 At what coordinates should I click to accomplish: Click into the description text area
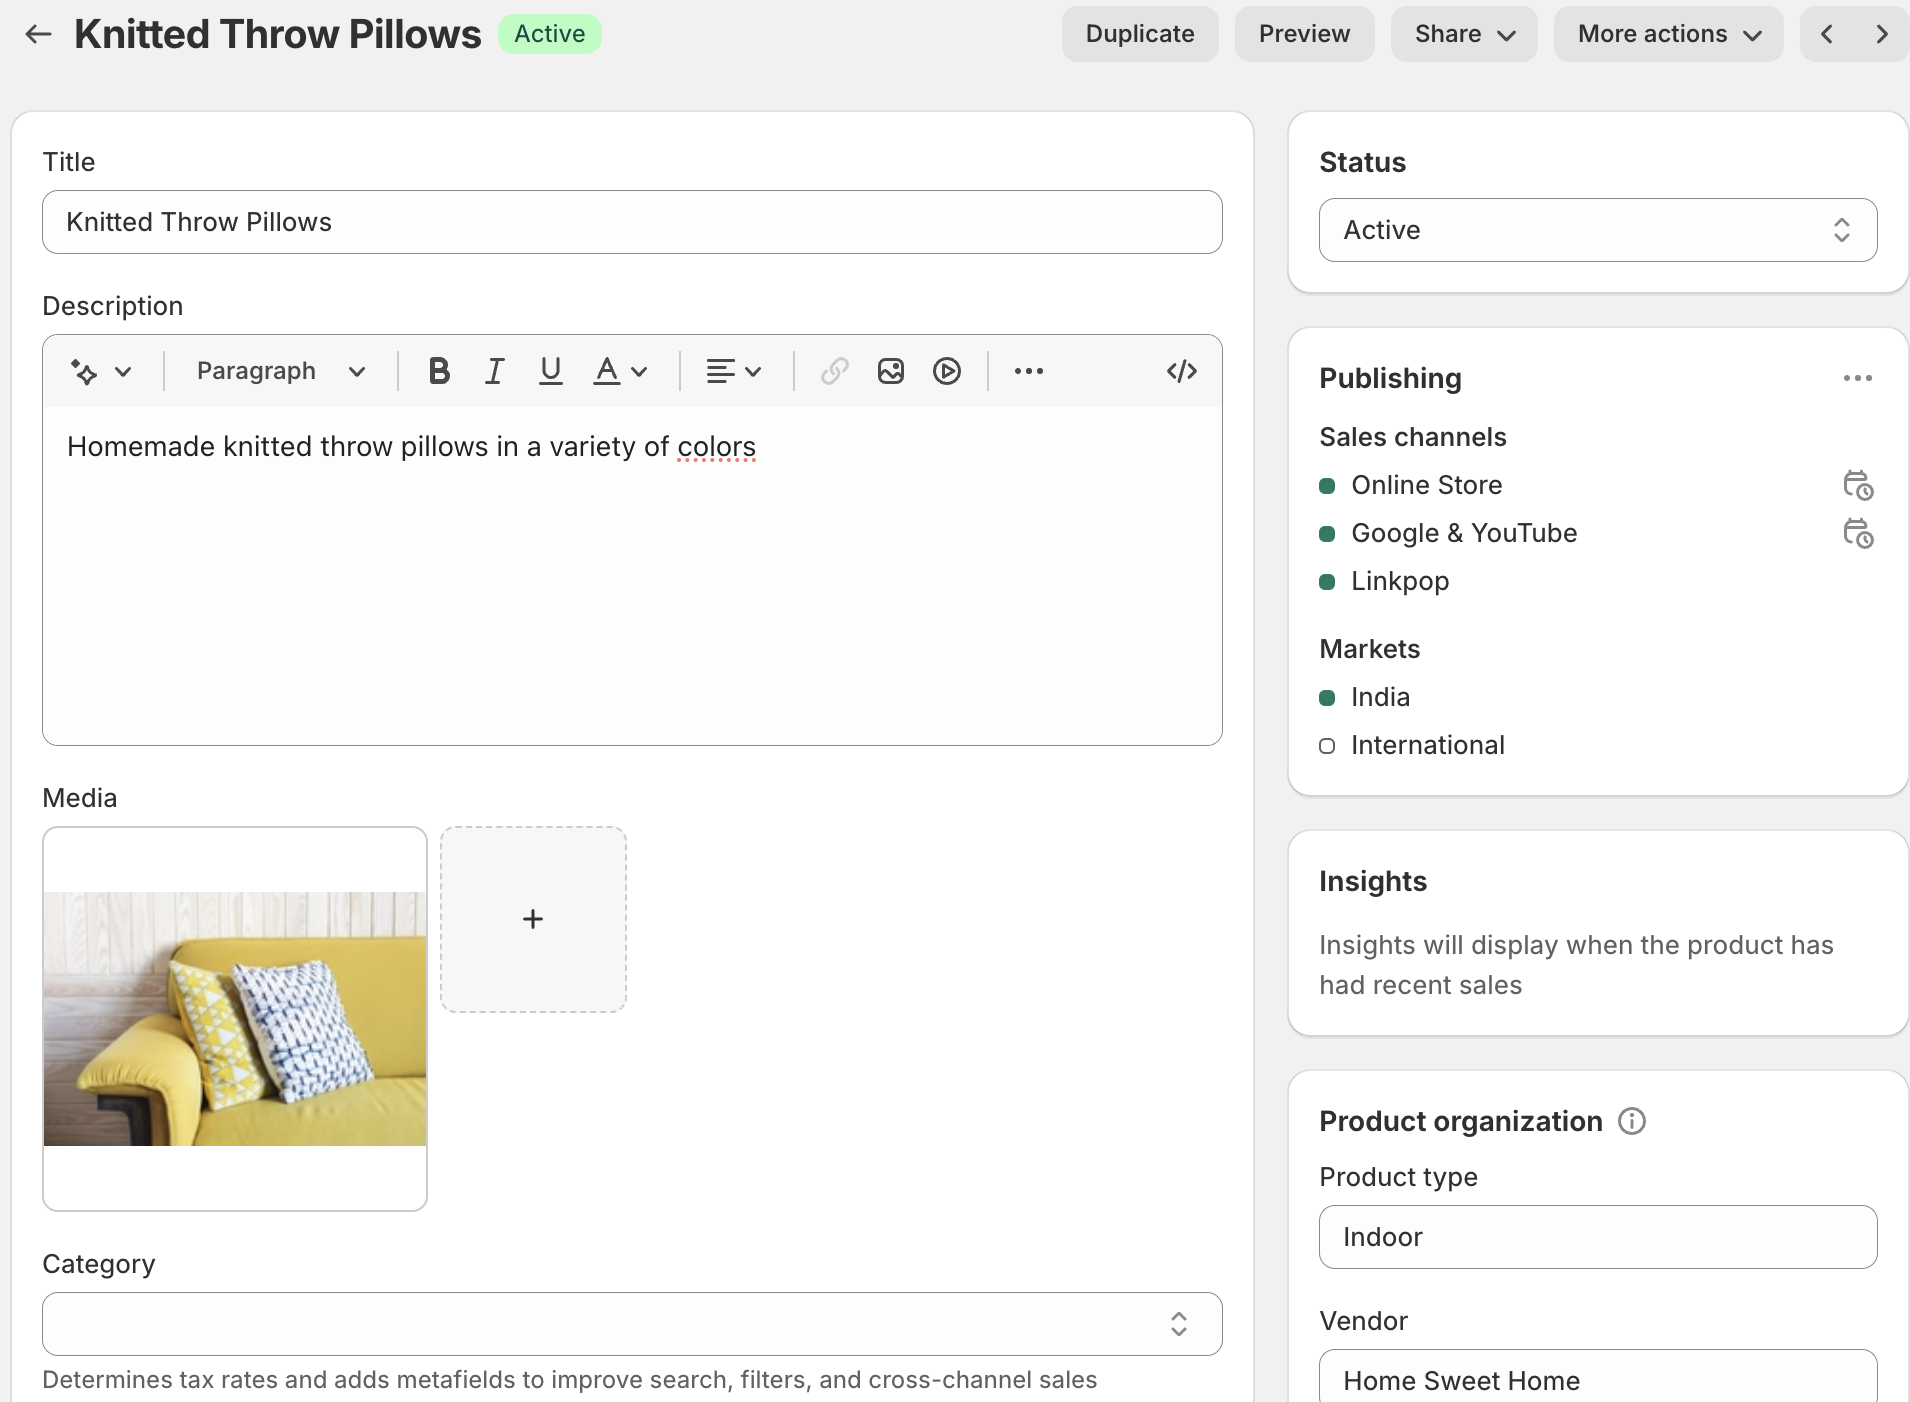632,575
